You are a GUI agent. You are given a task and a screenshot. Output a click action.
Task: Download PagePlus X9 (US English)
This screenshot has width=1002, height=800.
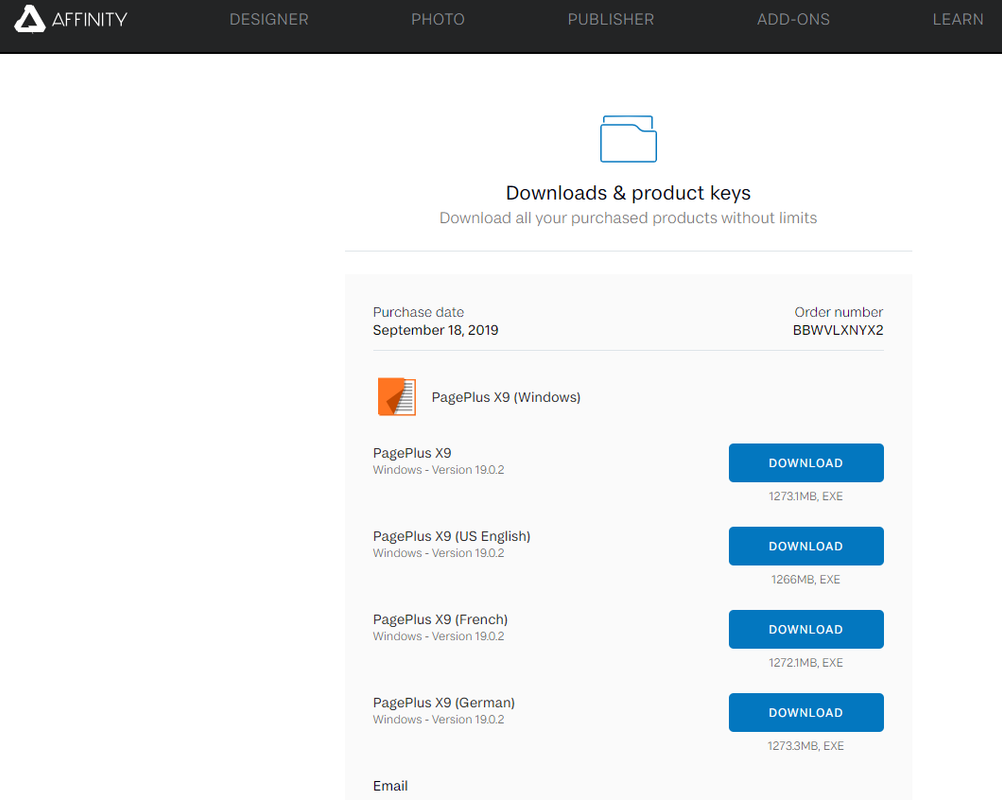point(806,546)
